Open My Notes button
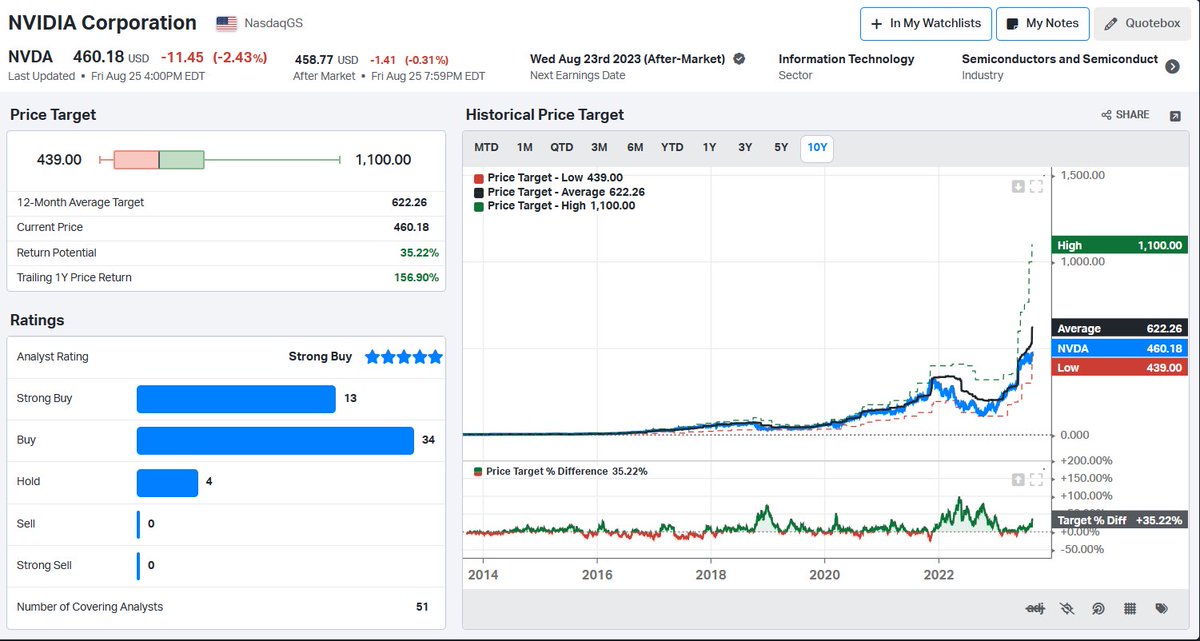The width and height of the screenshot is (1200, 641). pyautogui.click(x=1042, y=23)
